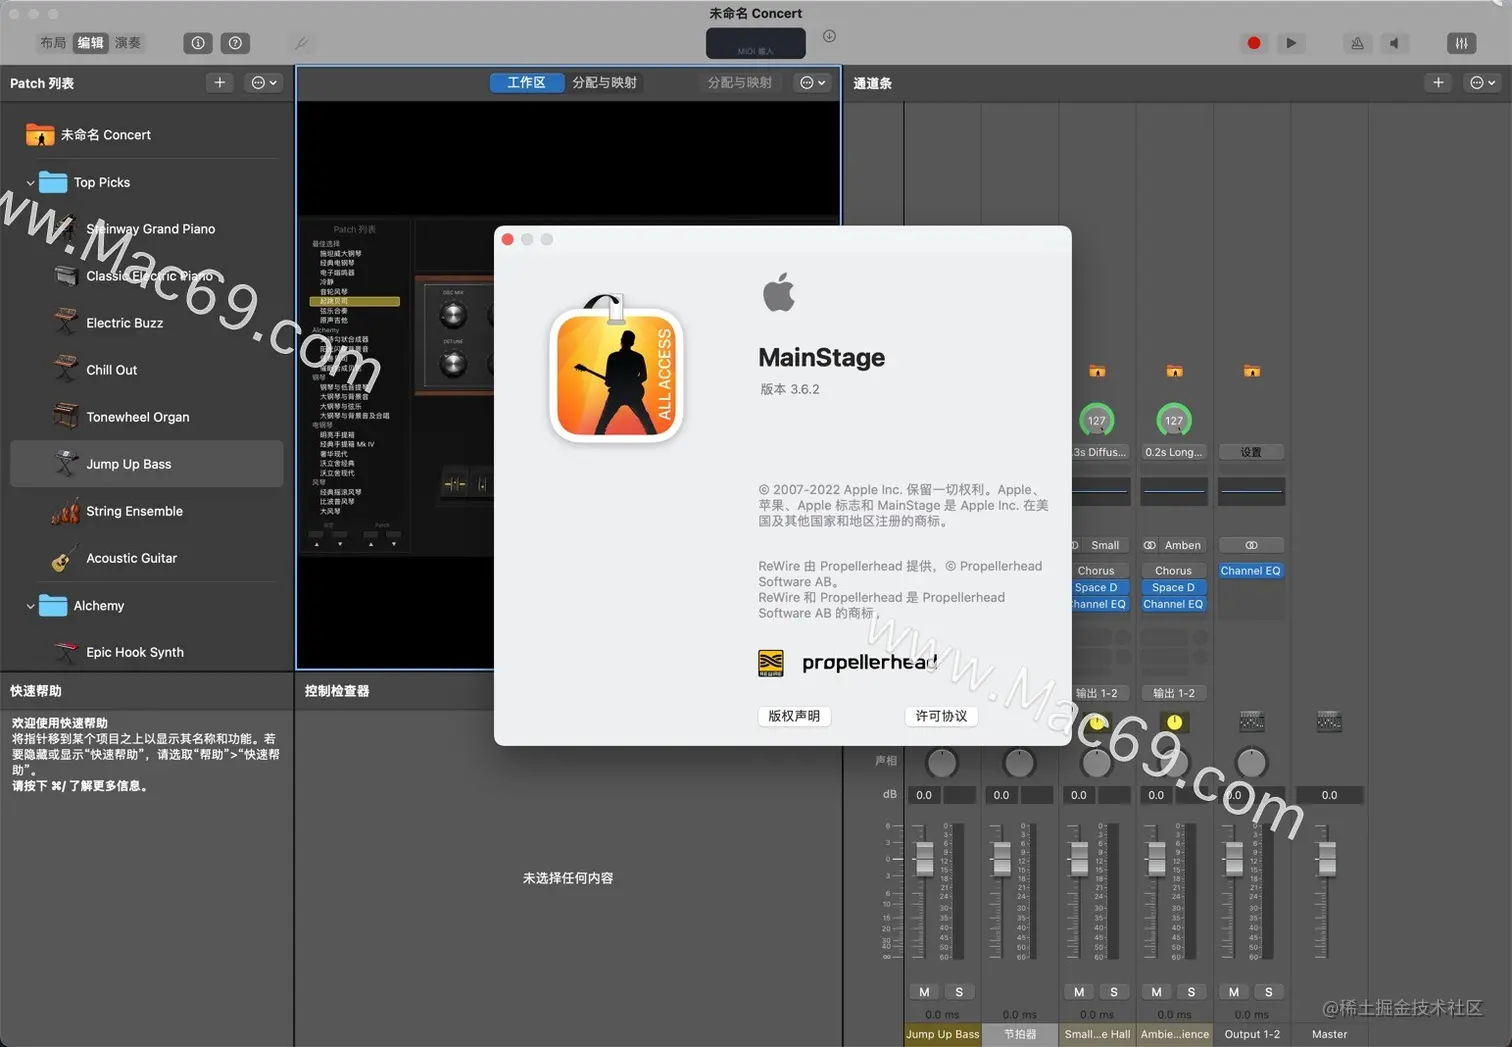The image size is (1512, 1047).
Task: Click the Master volume fader
Action: coord(1326,858)
